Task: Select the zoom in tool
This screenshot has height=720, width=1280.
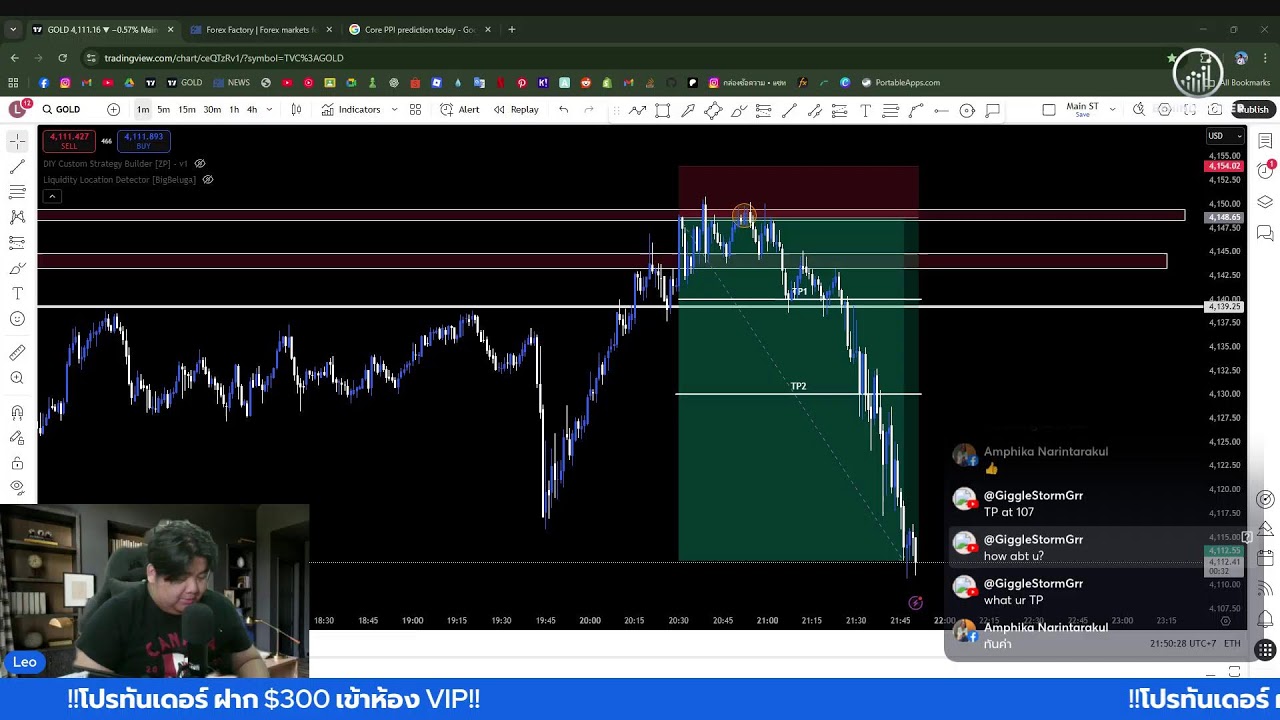Action: [17, 377]
